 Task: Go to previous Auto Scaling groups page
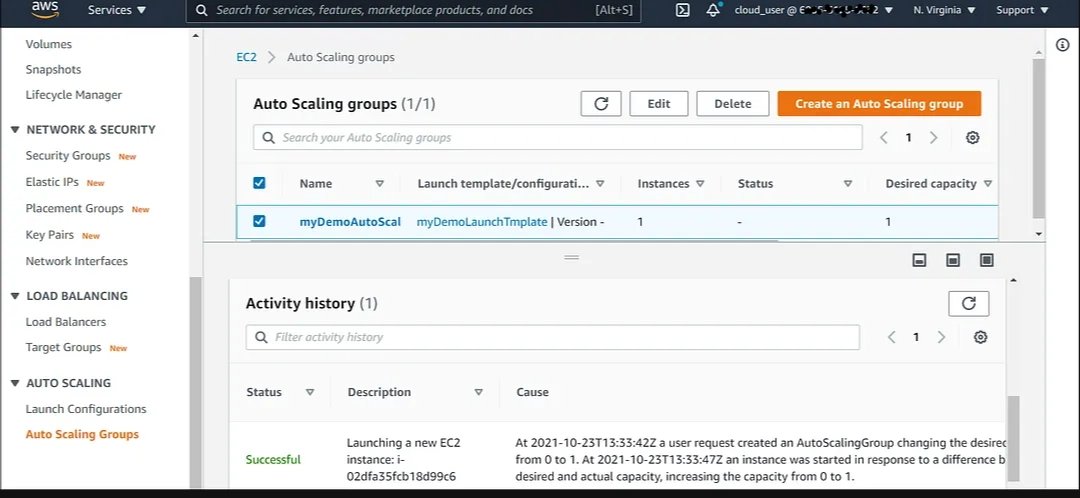coord(884,137)
